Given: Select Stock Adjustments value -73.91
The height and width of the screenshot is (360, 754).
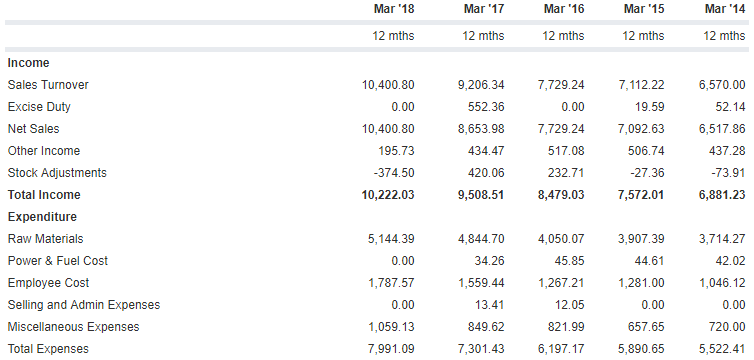Looking at the screenshot, I should (728, 173).
